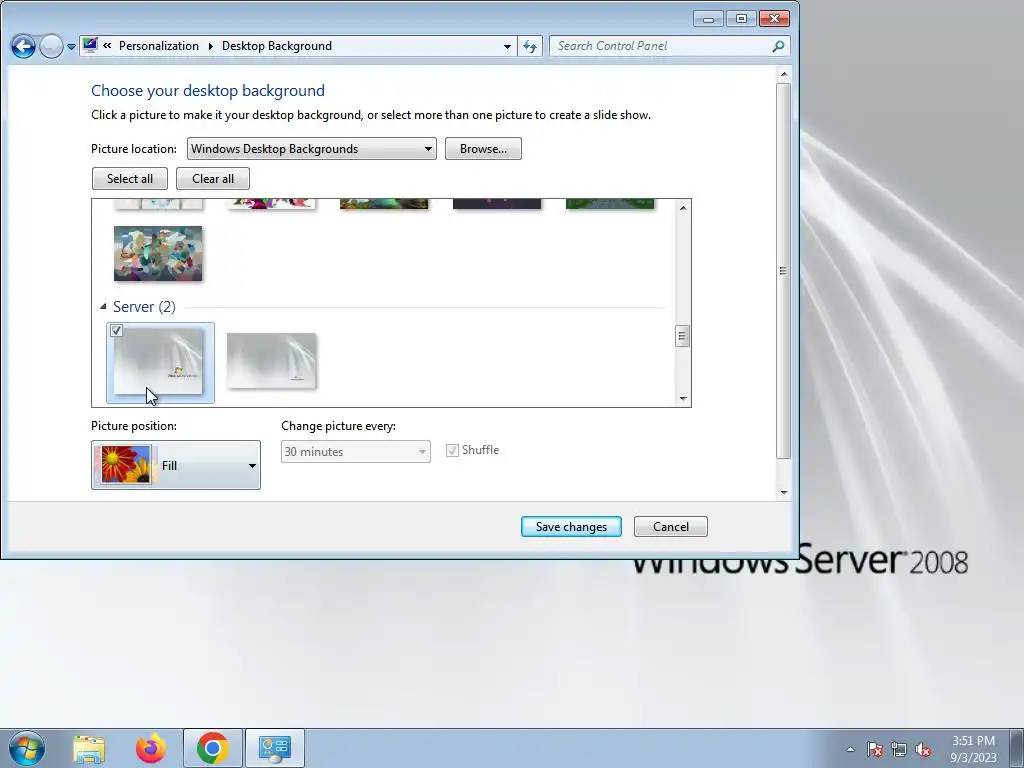Click the network status tray icon

[x=899, y=749]
